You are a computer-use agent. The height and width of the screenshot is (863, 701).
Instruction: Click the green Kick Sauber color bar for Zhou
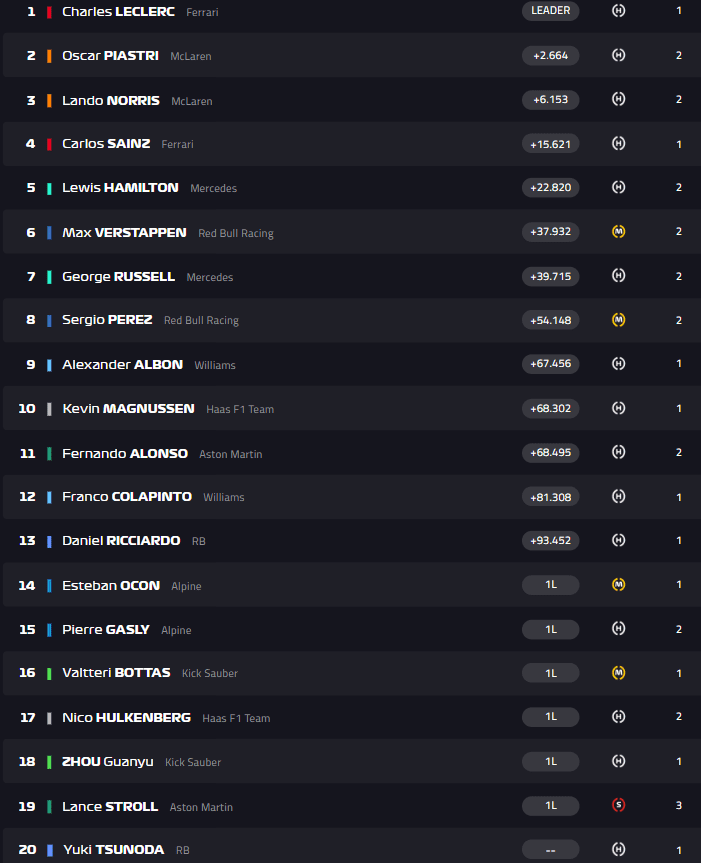click(49, 762)
